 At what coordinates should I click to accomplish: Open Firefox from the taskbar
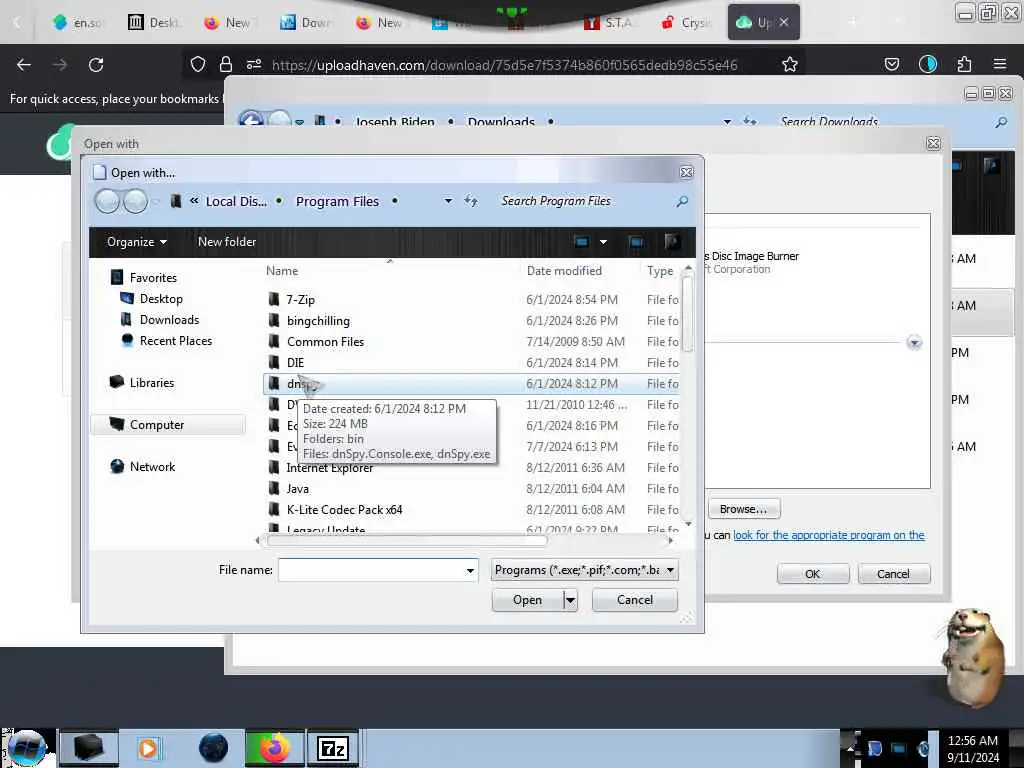tap(274, 748)
